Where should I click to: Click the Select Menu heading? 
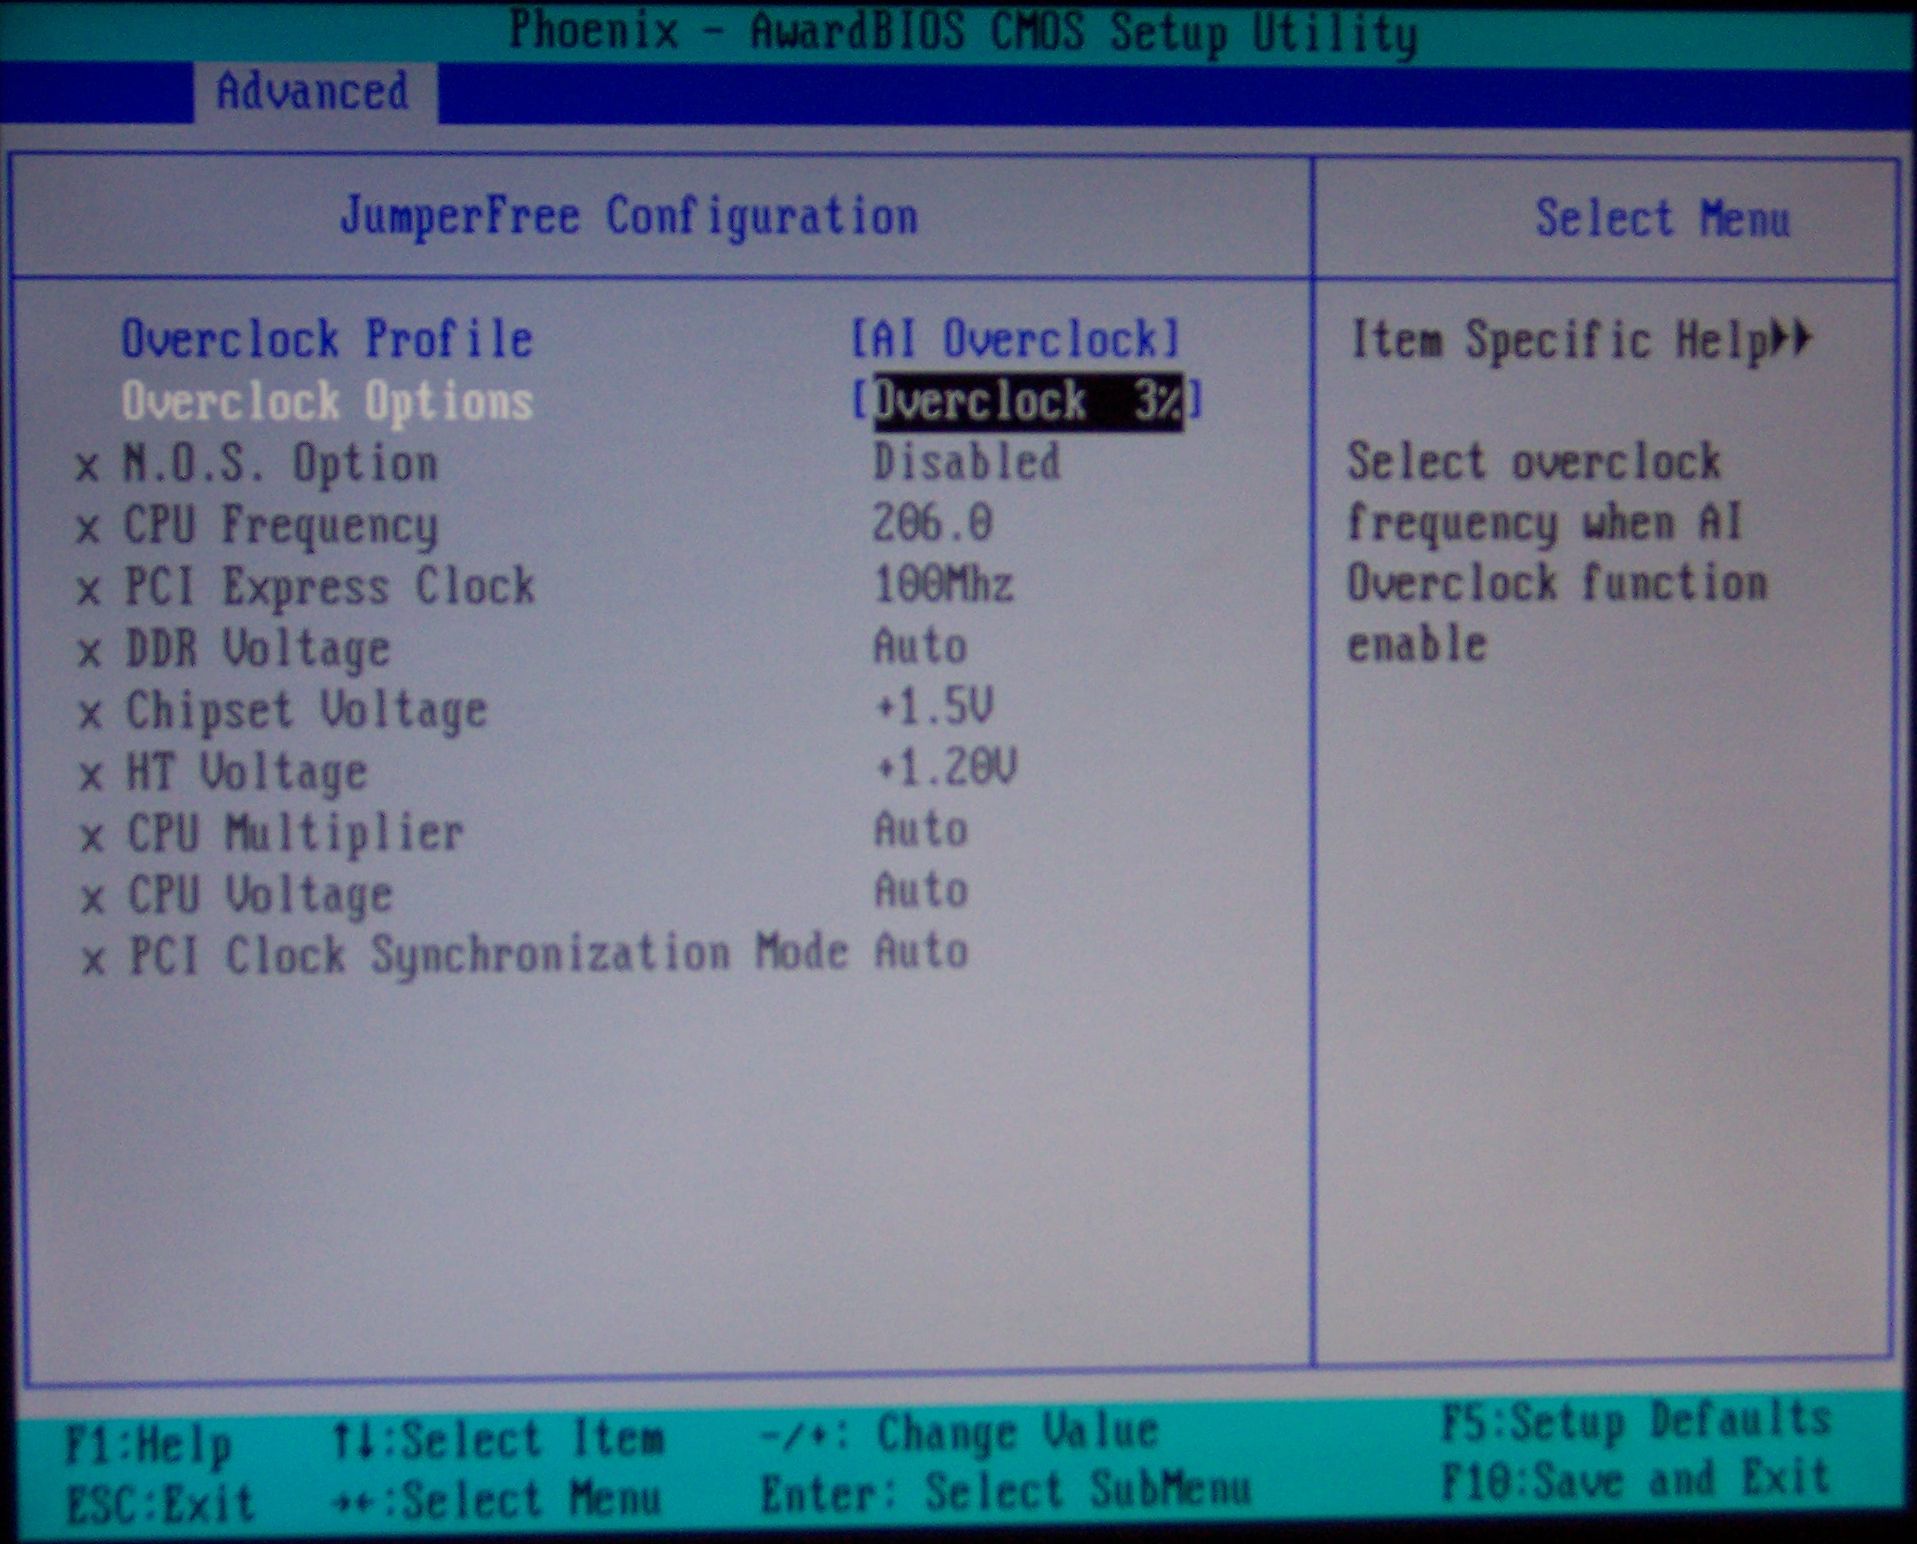[1663, 219]
